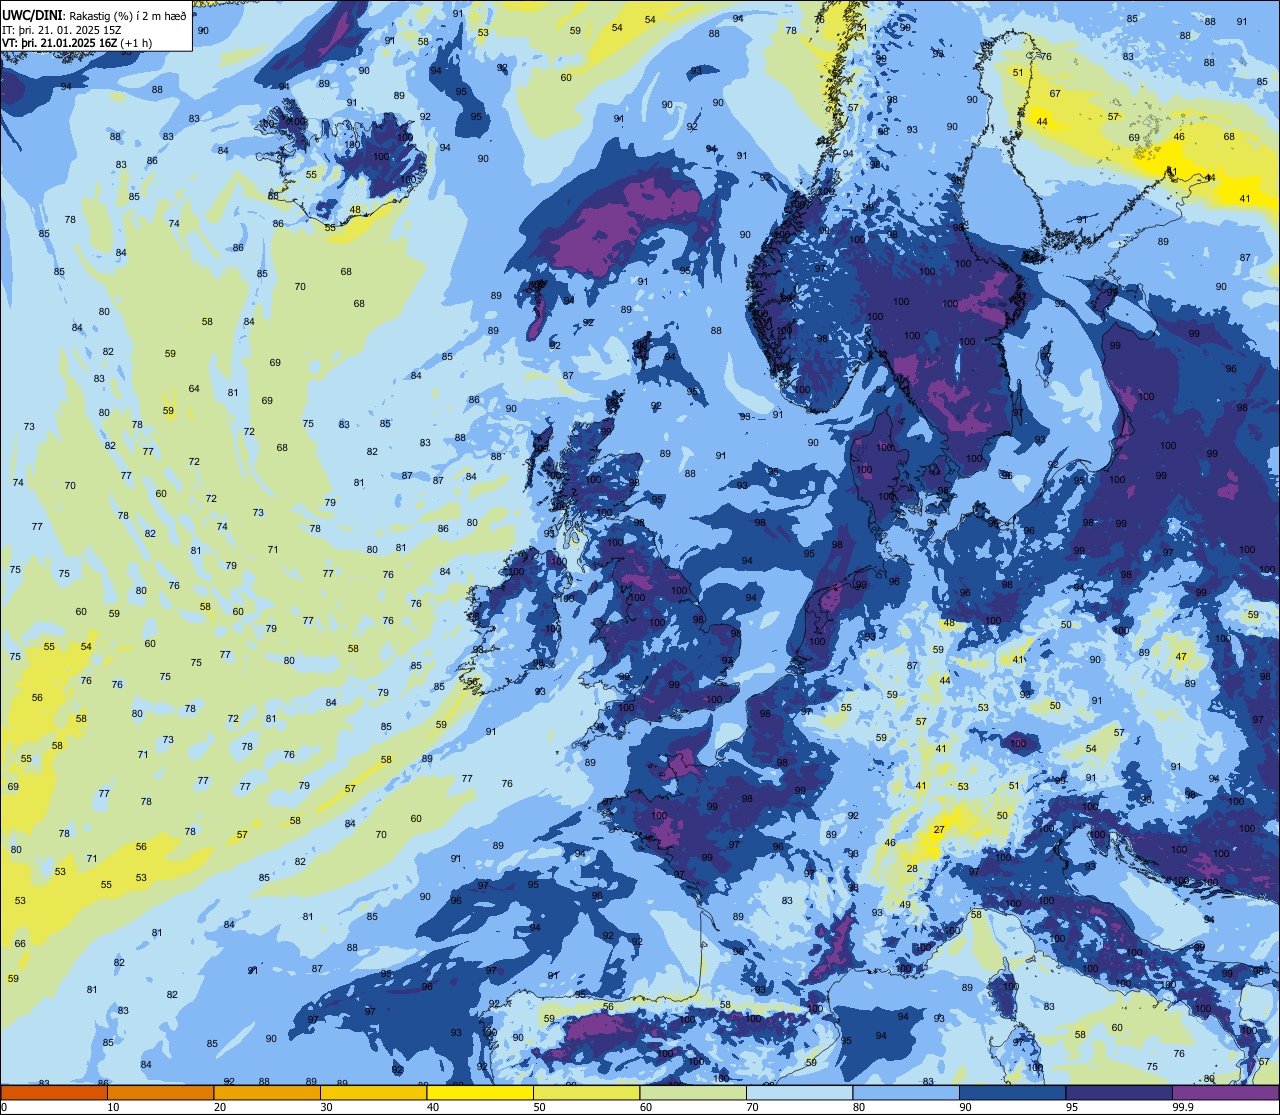Select the 20–30 legend color segment
Image resolution: width=1280 pixels, height=1115 pixels.
pos(267,1092)
